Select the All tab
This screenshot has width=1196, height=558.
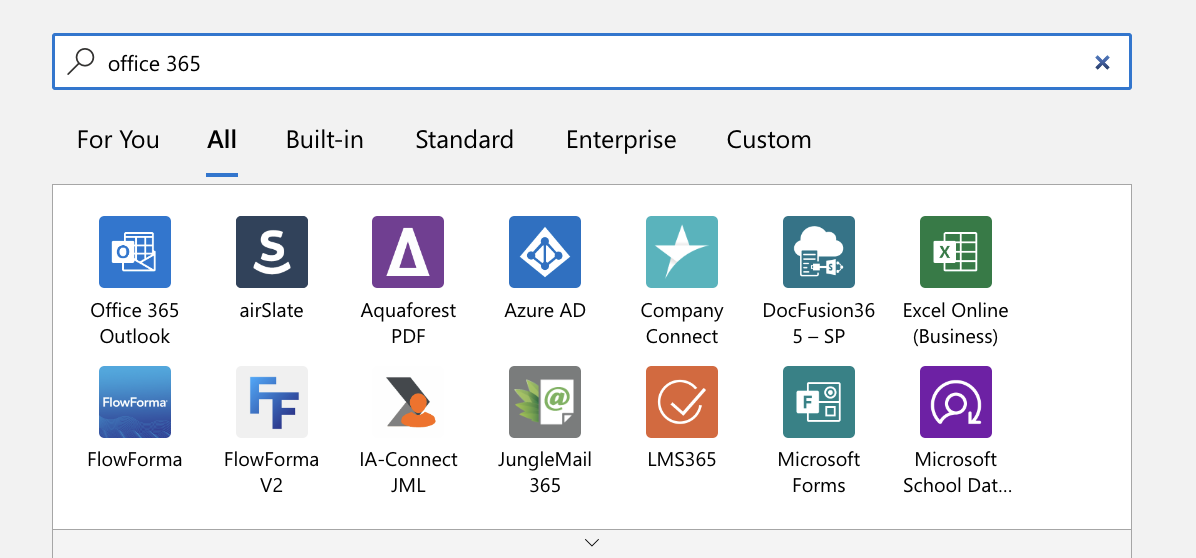[x=222, y=140]
